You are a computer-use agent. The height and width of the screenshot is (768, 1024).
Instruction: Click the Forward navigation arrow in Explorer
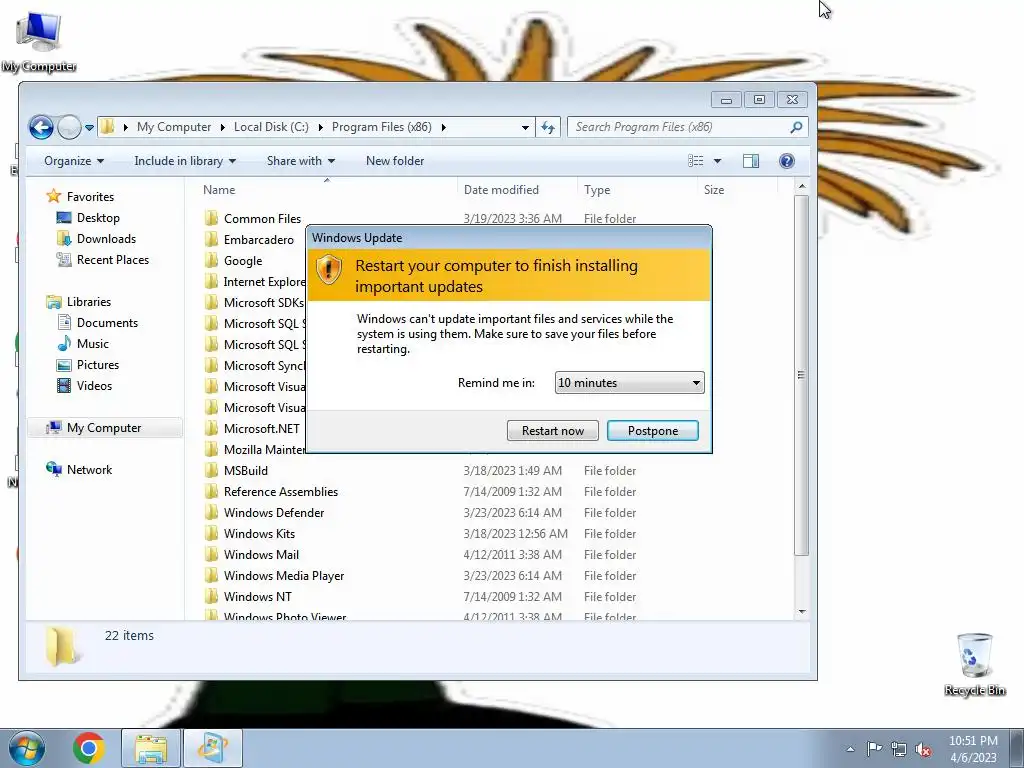69,127
